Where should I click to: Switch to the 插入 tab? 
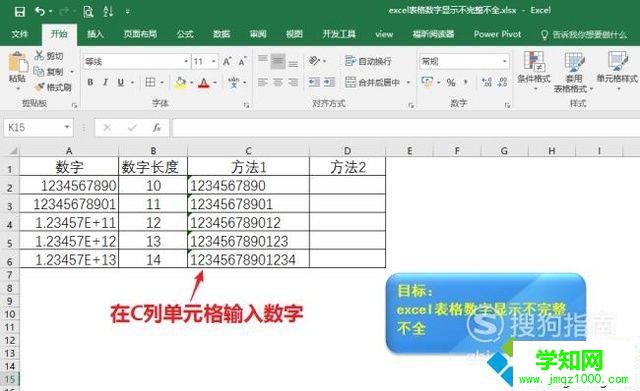pyautogui.click(x=95, y=34)
